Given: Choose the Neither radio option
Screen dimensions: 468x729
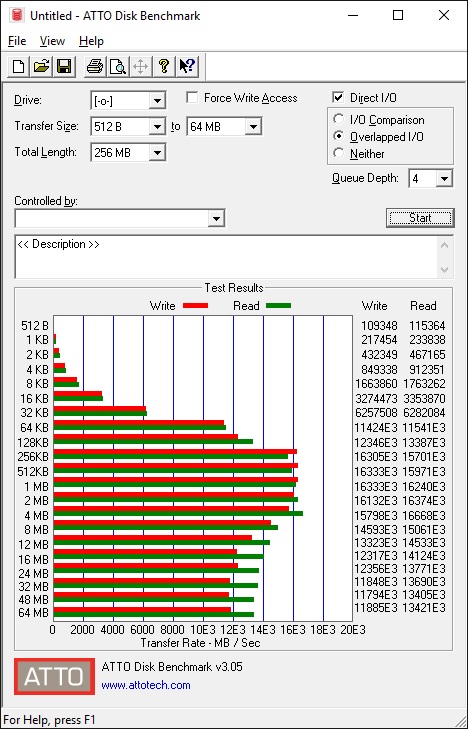Looking at the screenshot, I should click(339, 153).
